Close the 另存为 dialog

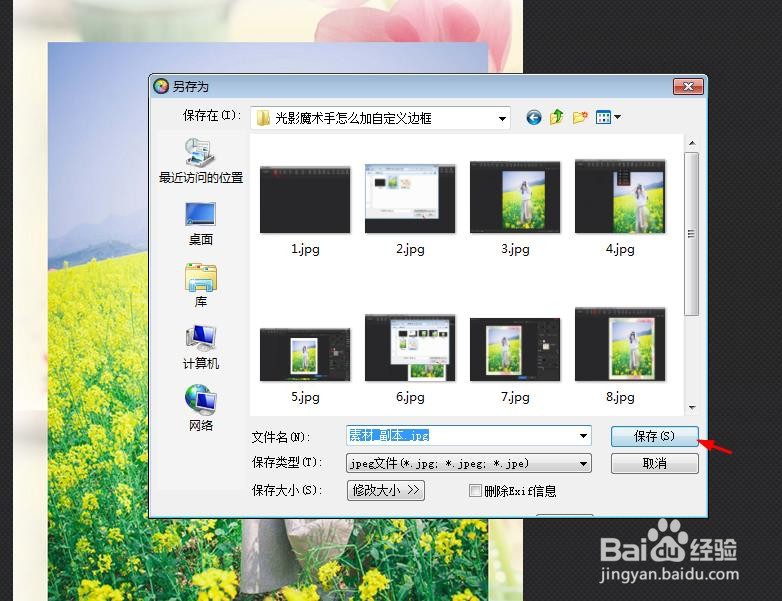(x=688, y=86)
